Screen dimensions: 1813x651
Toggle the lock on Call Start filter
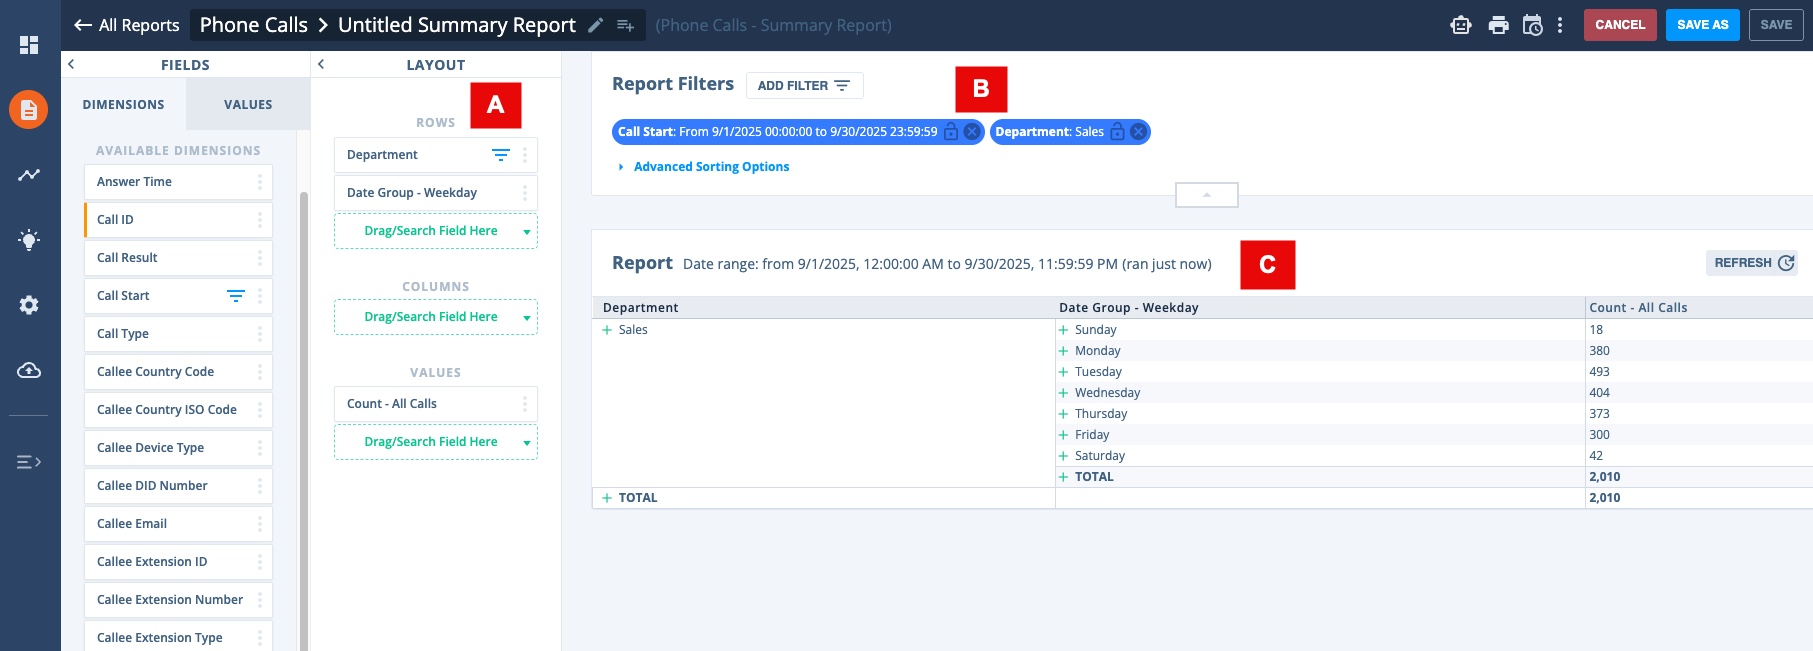(951, 132)
